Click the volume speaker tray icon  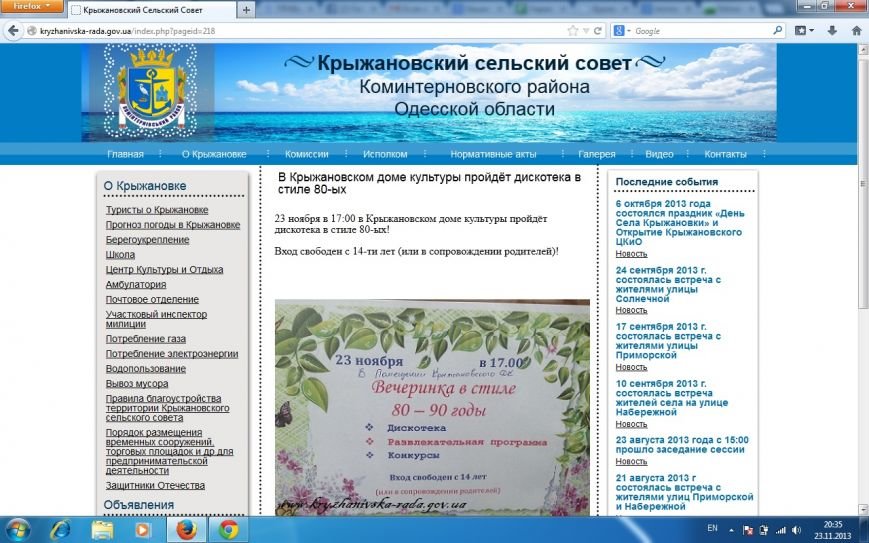click(797, 530)
